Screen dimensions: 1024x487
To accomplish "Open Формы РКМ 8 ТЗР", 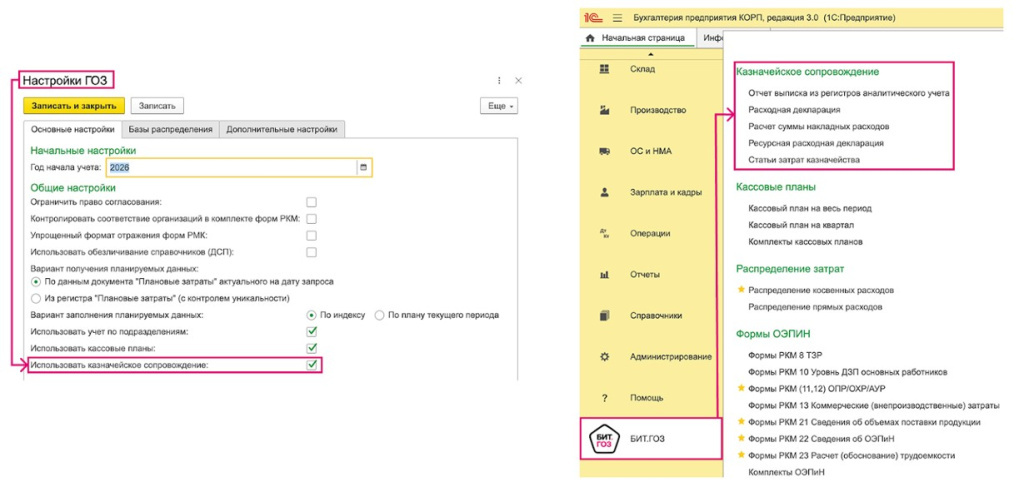I will [x=785, y=355].
